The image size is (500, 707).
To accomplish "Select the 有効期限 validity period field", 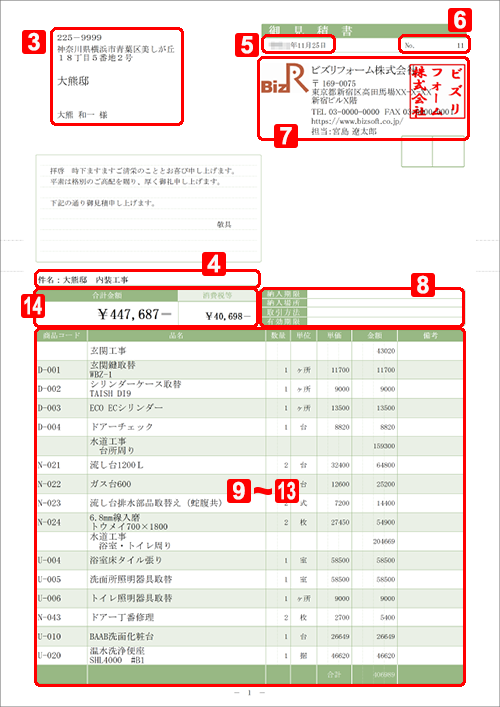I will pos(362,321).
